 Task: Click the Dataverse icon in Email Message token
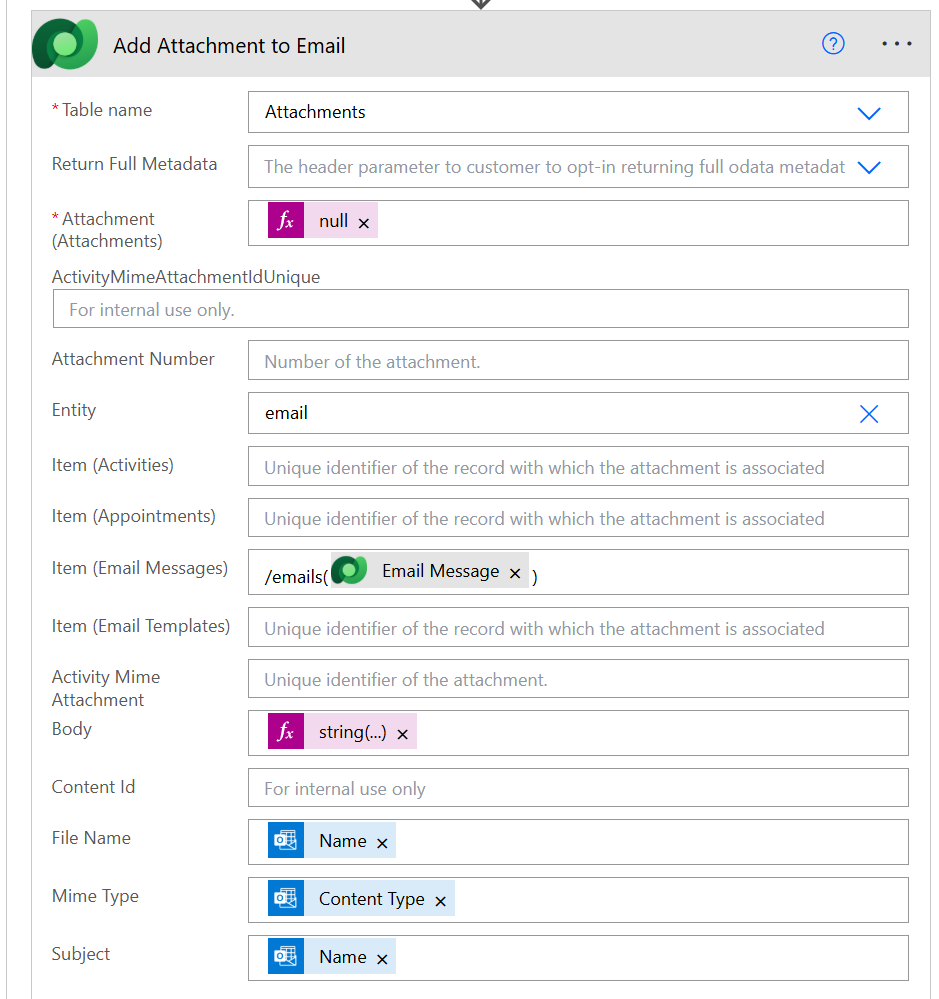click(x=350, y=571)
